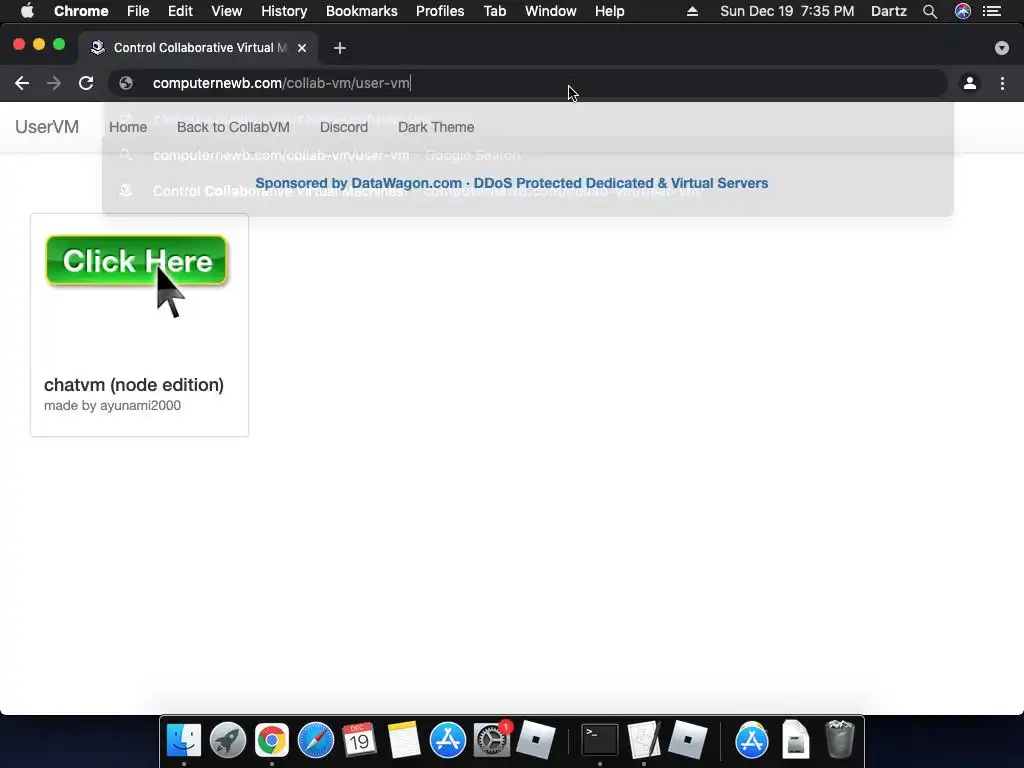Open the Help menu
This screenshot has height=768, width=1024.
click(609, 11)
